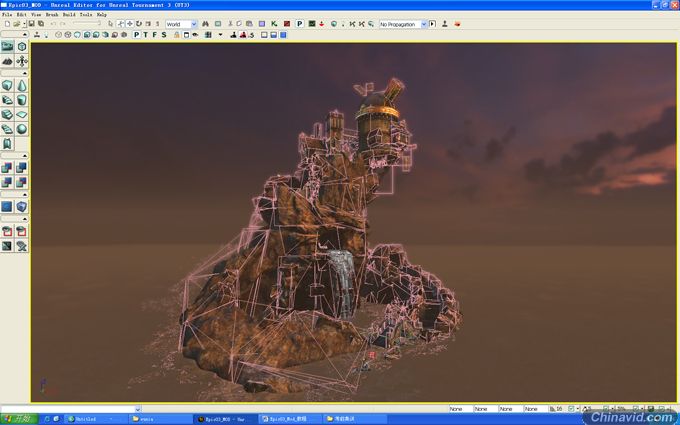Collapse the CSG section arrow
This screenshot has width=680, height=425.
tap(25, 155)
